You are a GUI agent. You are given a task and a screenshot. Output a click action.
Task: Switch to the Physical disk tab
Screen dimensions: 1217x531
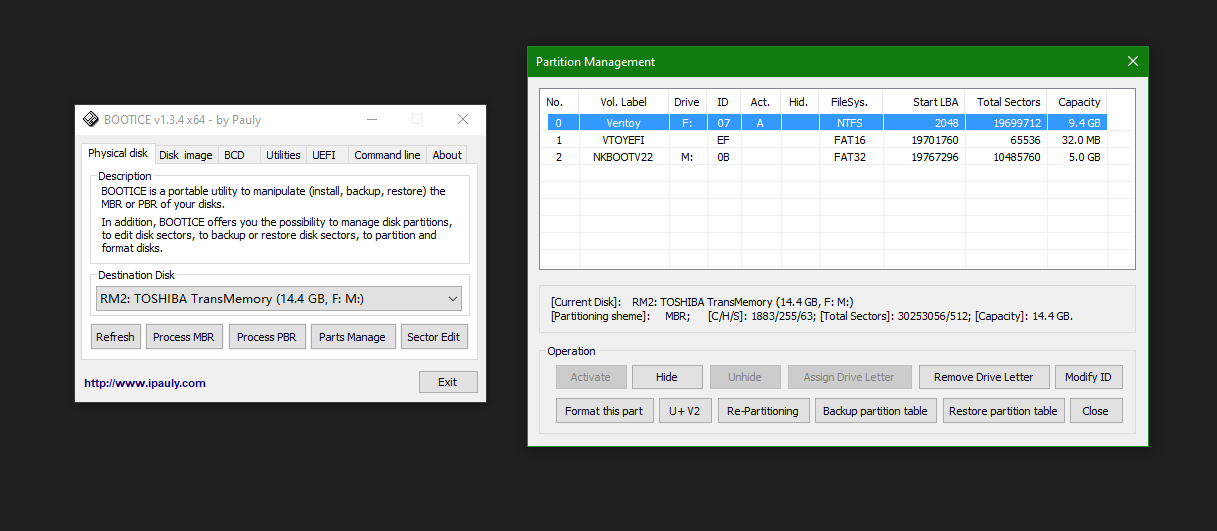[x=118, y=154]
